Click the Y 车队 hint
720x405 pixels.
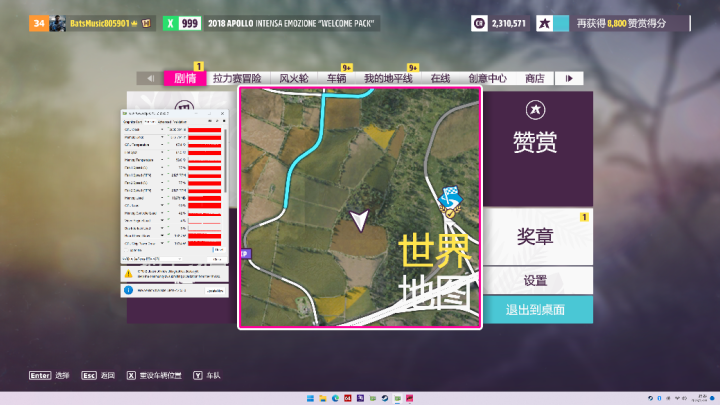pos(207,376)
